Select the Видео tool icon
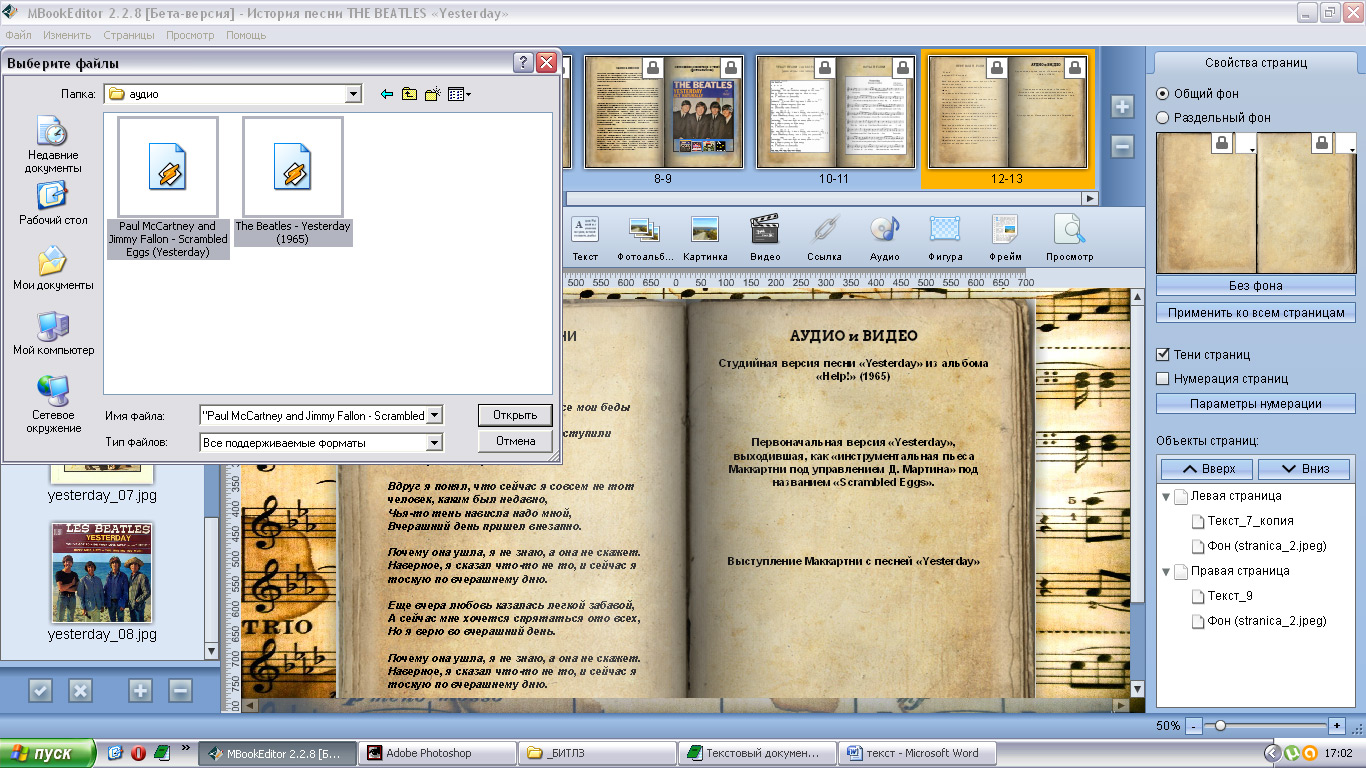The image size is (1366, 768). 765,239
